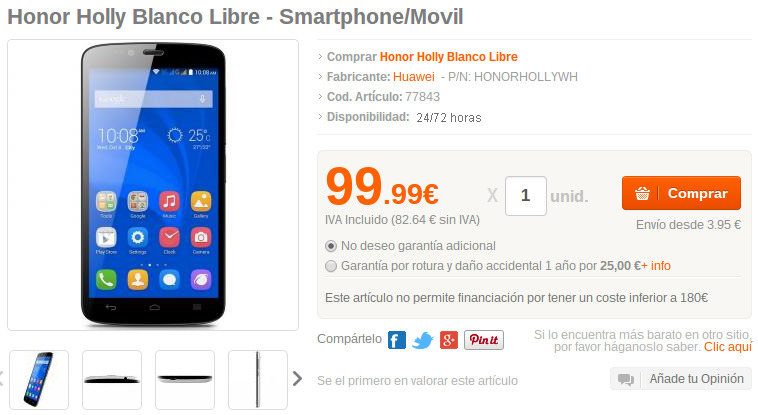Share this product on Twitter
The height and width of the screenshot is (415, 758).
[x=423, y=340]
